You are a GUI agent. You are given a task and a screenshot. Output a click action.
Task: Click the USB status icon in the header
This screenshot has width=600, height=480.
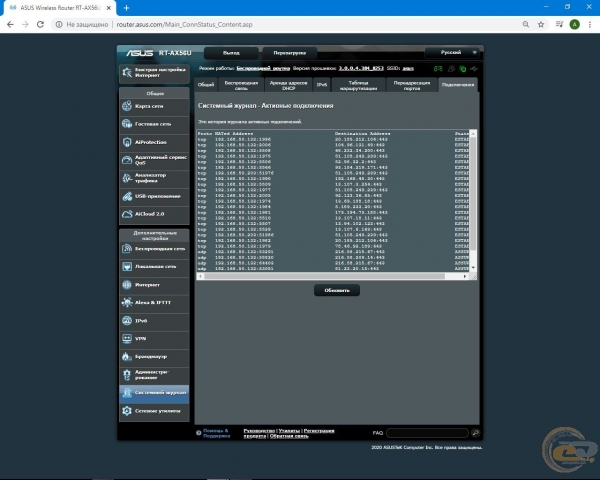[474, 69]
